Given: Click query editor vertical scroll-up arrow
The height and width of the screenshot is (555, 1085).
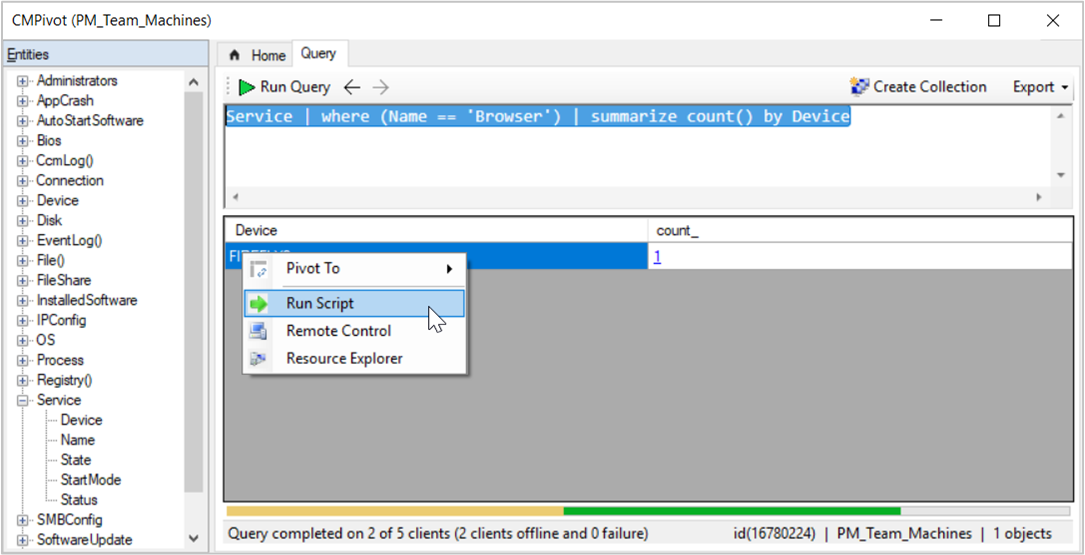Looking at the screenshot, I should coord(1061,116).
